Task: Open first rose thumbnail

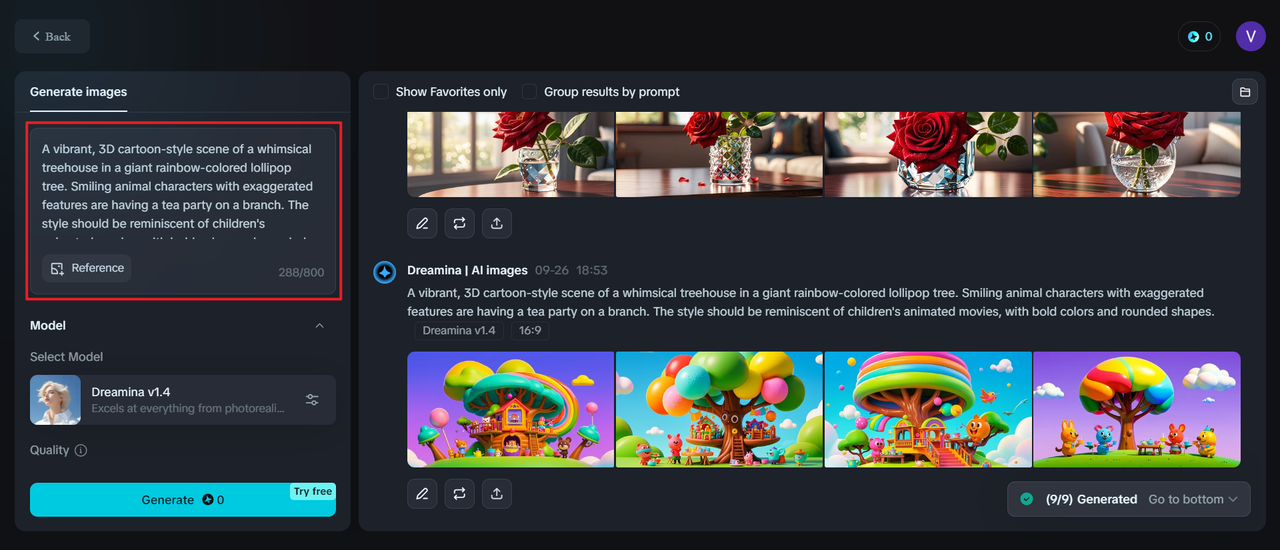Action: pyautogui.click(x=511, y=155)
